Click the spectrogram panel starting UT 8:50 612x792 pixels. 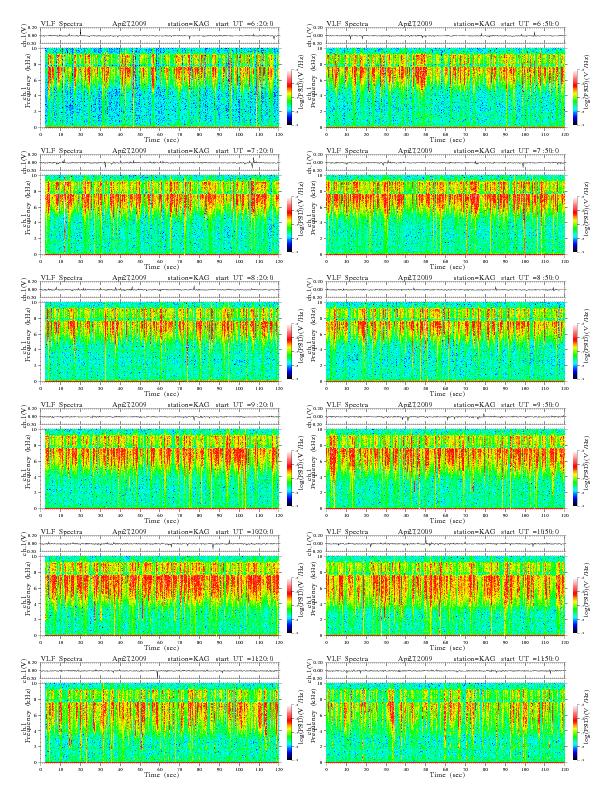[445, 341]
